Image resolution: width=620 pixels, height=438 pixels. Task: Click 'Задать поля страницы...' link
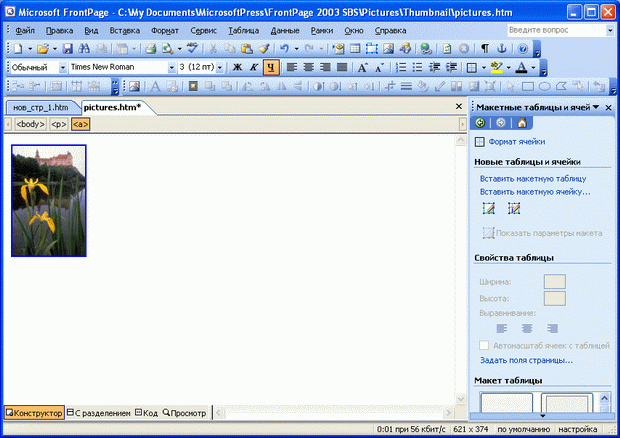[526, 360]
